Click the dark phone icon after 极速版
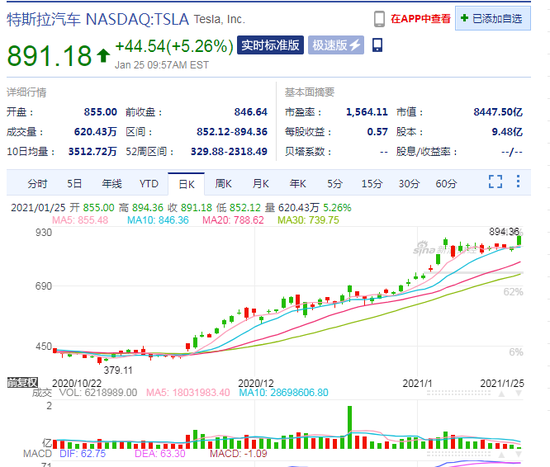Screen dimensions: 550x467 coord(377,45)
